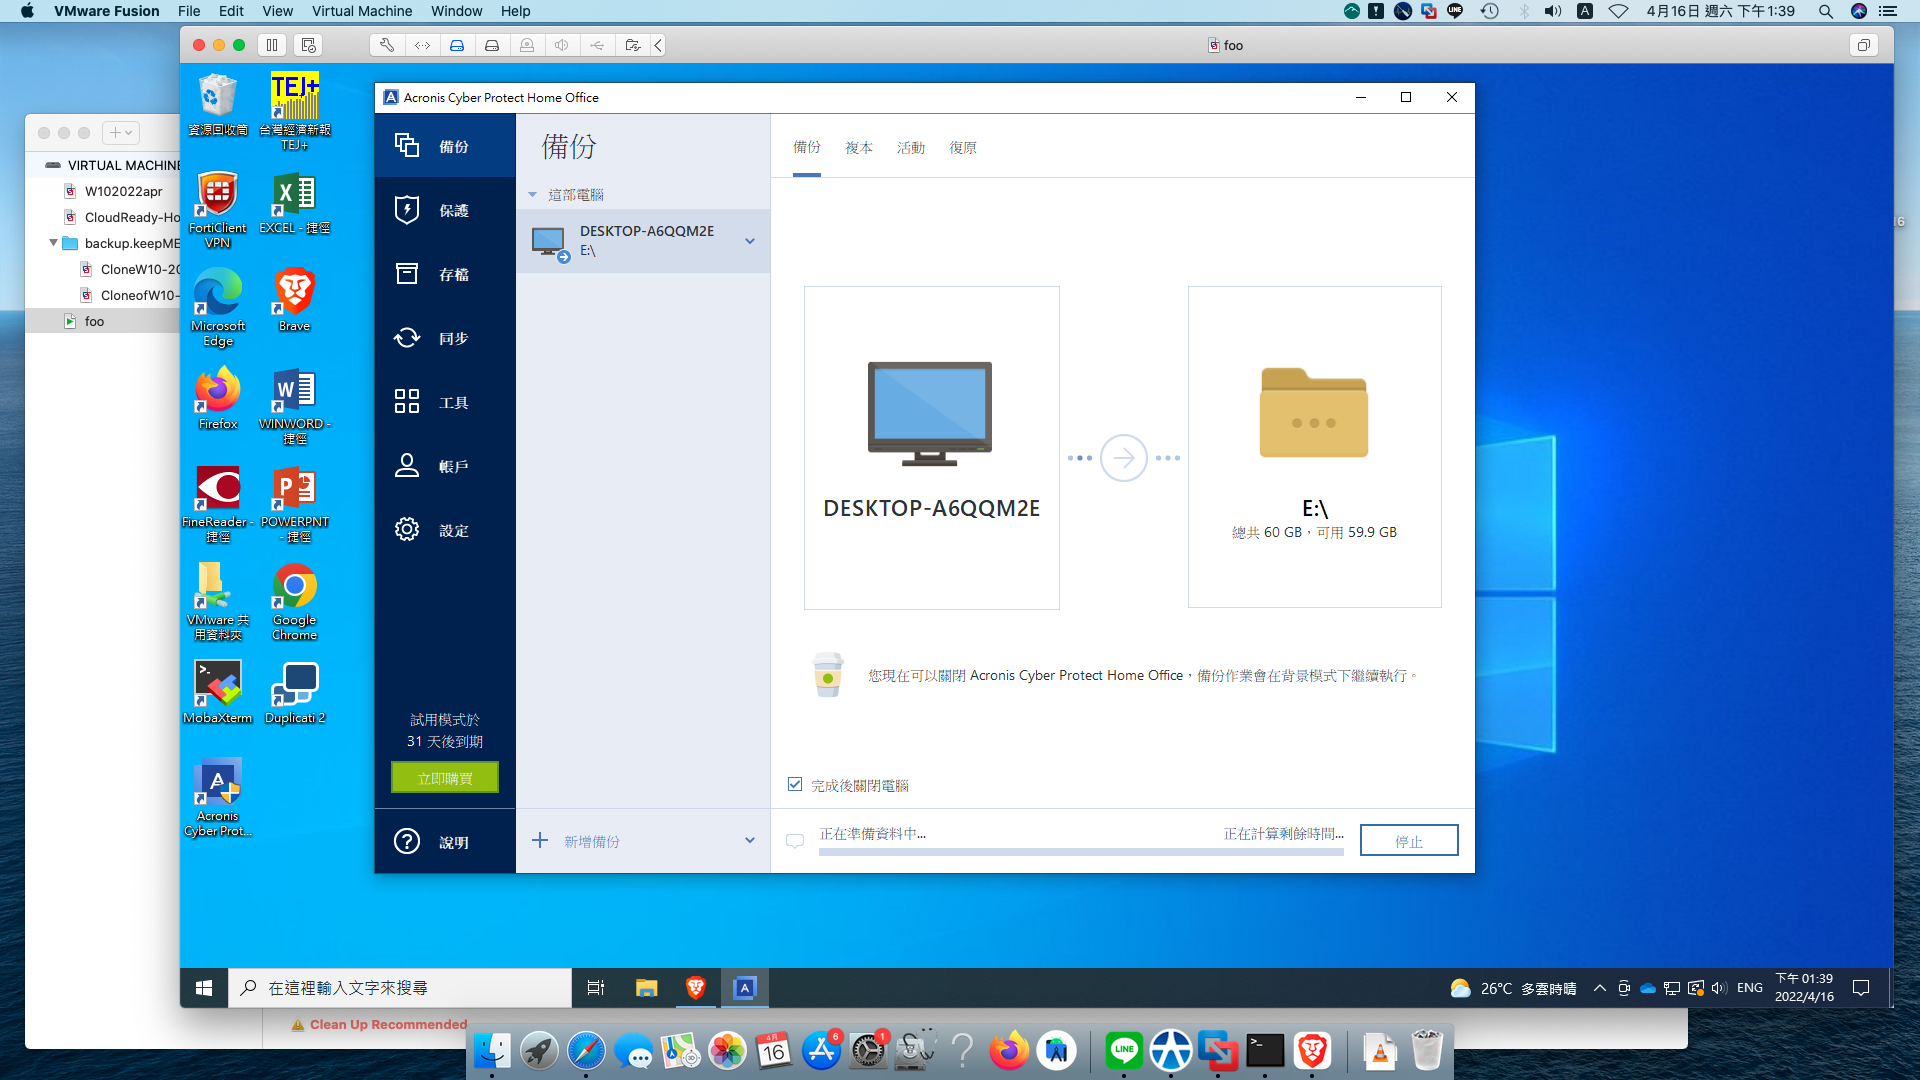Viewport: 1920px width, 1080px height.
Task: Click the VMware Fusion pause button icon
Action: coord(271,45)
